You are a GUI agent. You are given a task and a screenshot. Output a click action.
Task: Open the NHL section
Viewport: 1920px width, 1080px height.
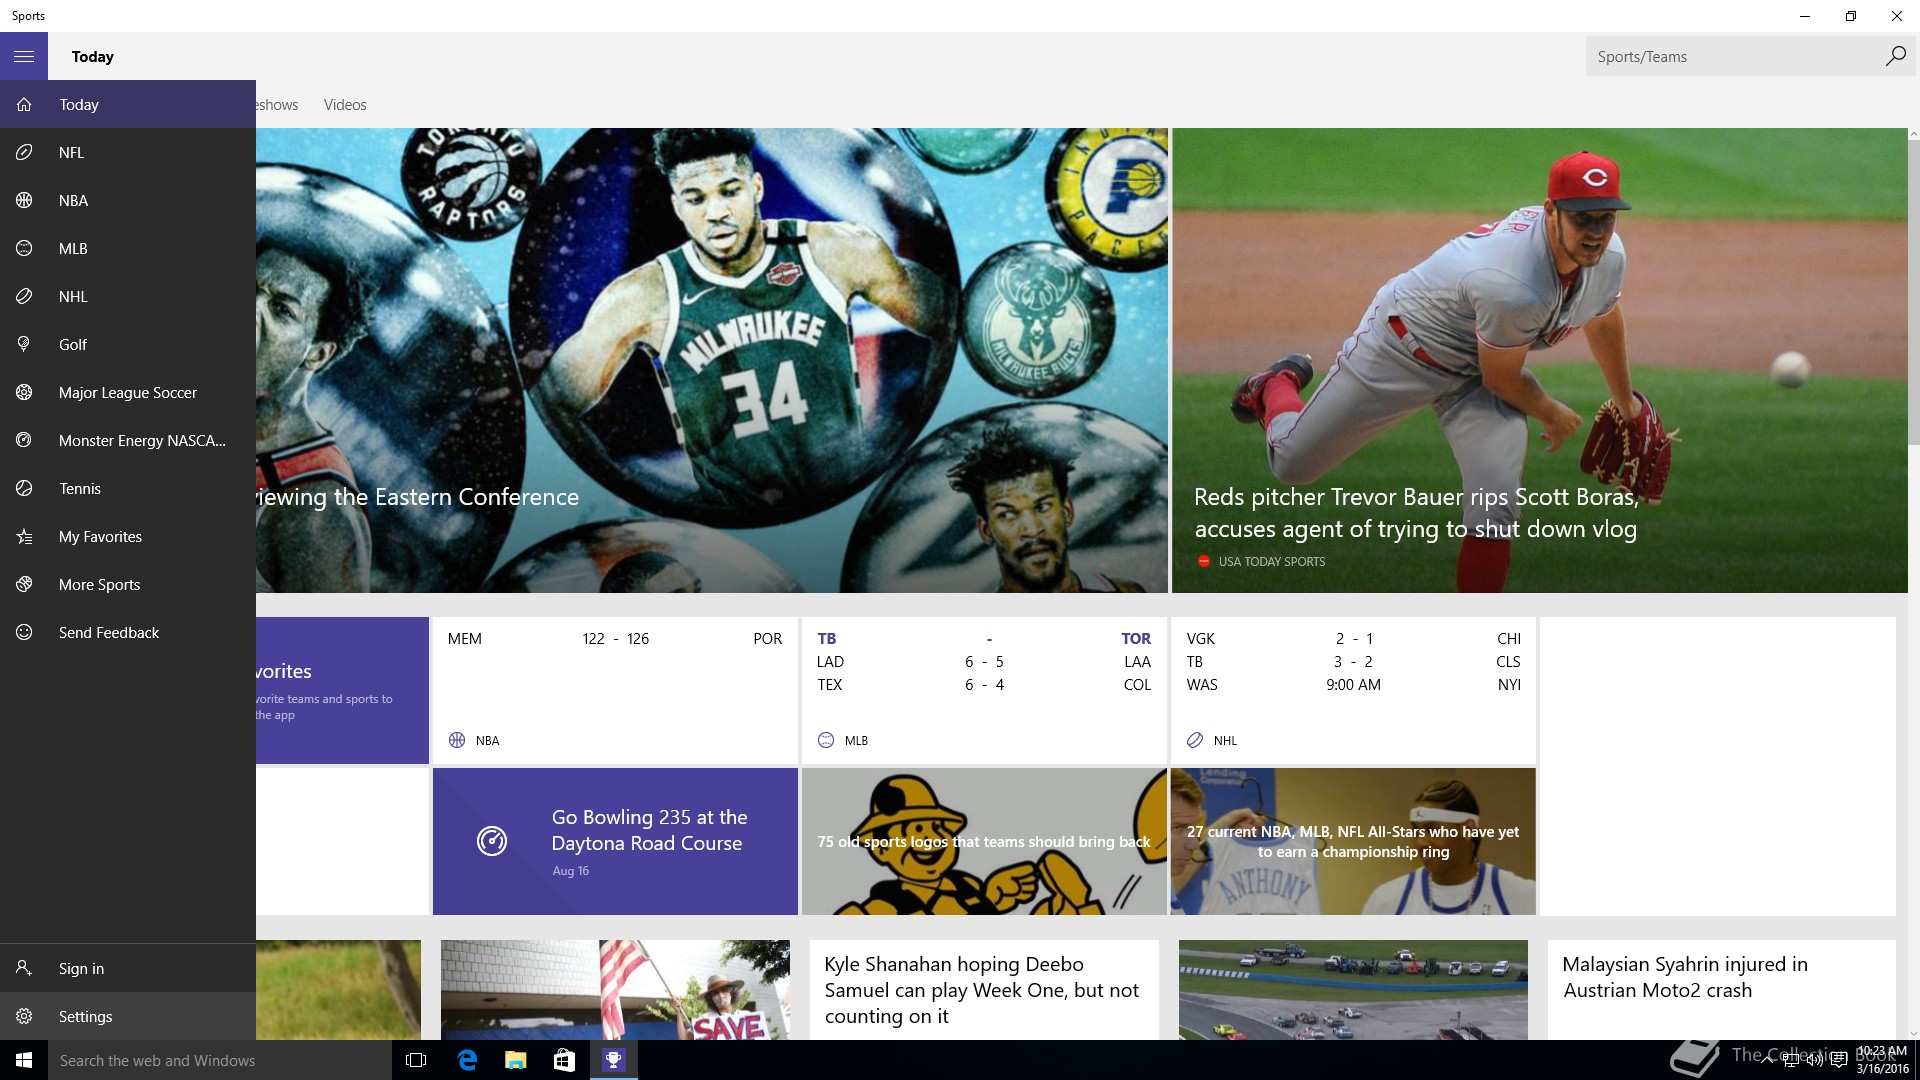[128, 297]
